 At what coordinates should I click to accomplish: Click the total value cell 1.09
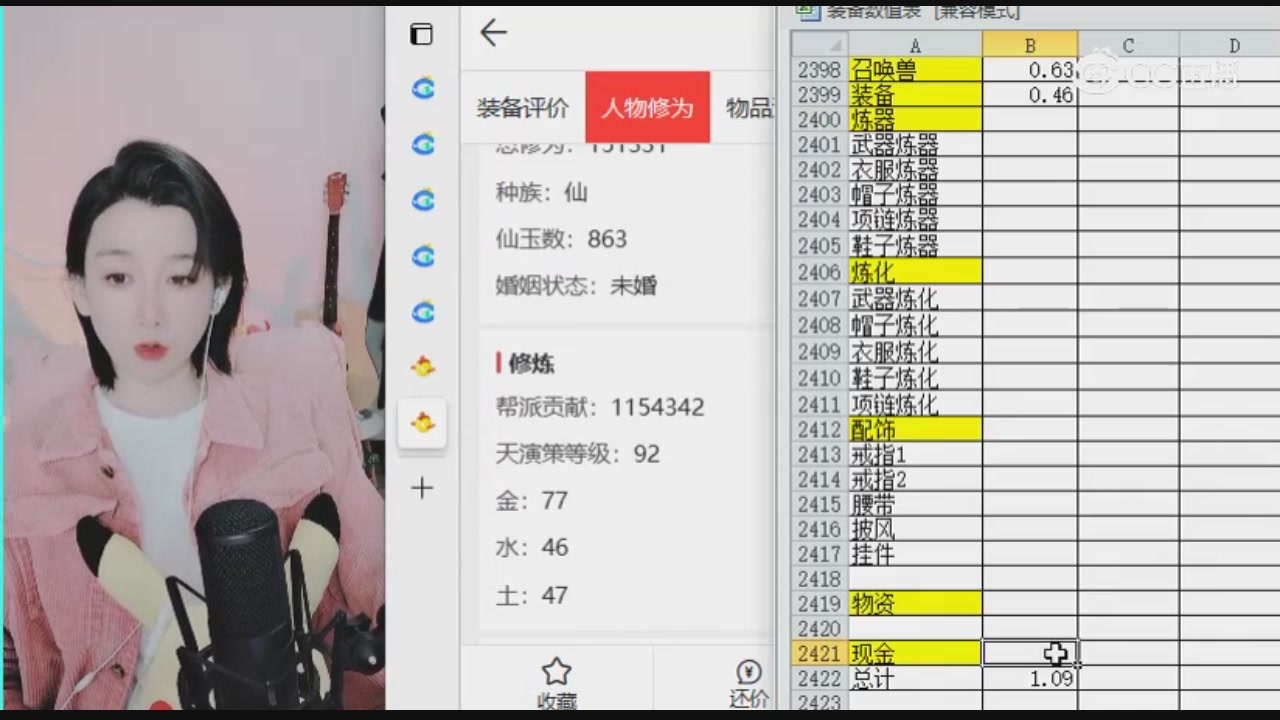[1030, 679]
